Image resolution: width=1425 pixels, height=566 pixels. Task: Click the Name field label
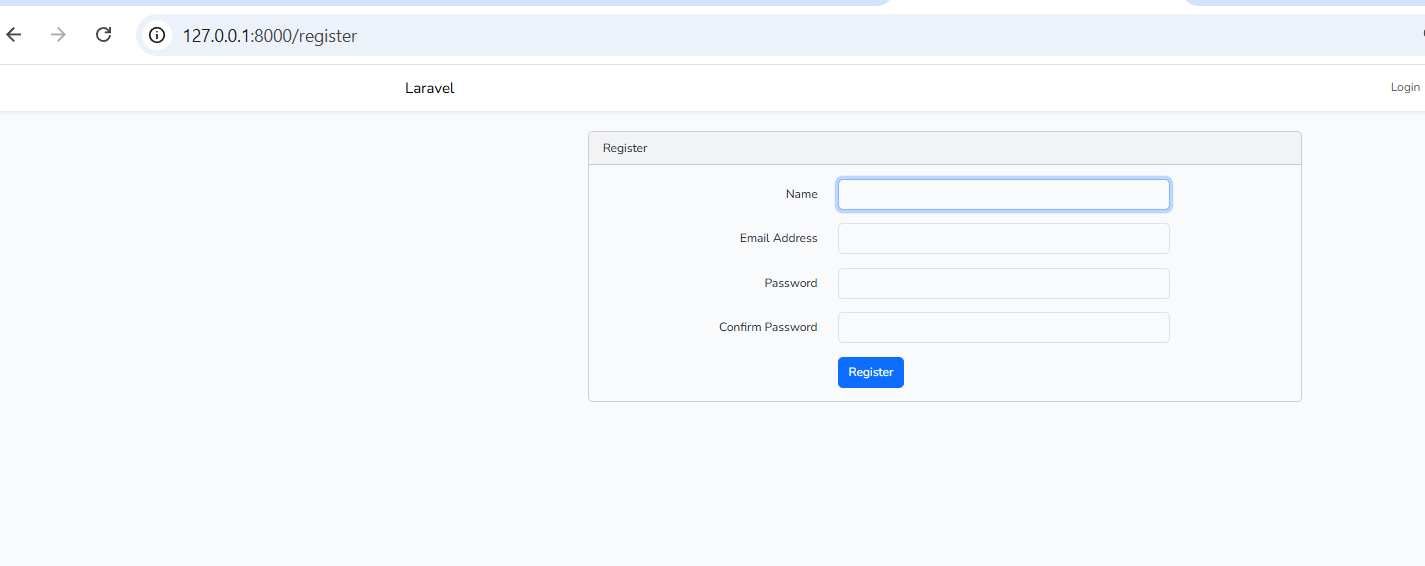click(x=802, y=194)
